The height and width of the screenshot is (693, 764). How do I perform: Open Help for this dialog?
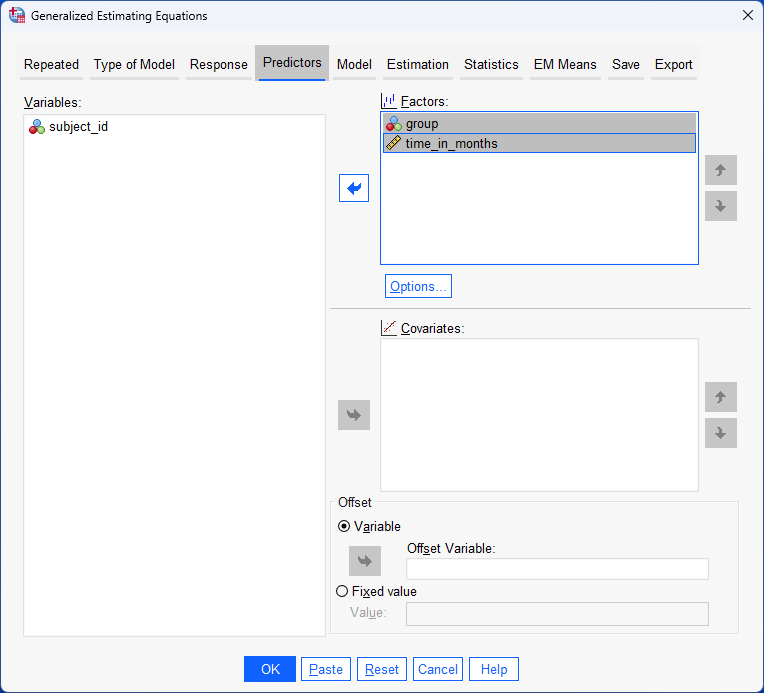pos(494,669)
